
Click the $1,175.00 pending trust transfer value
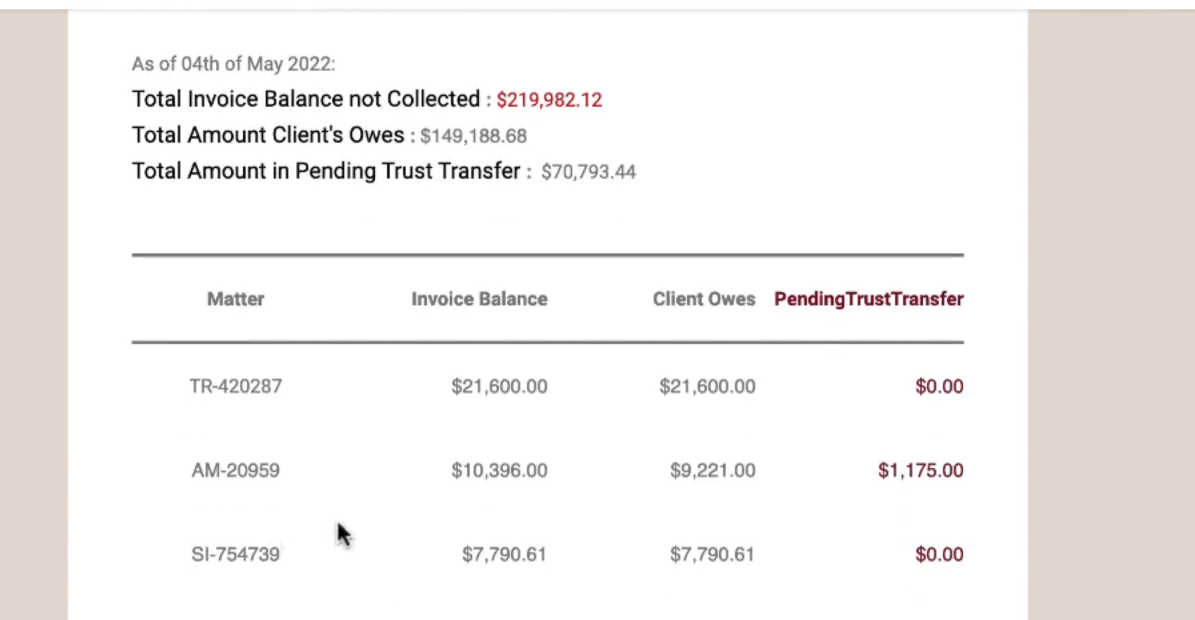coord(920,470)
